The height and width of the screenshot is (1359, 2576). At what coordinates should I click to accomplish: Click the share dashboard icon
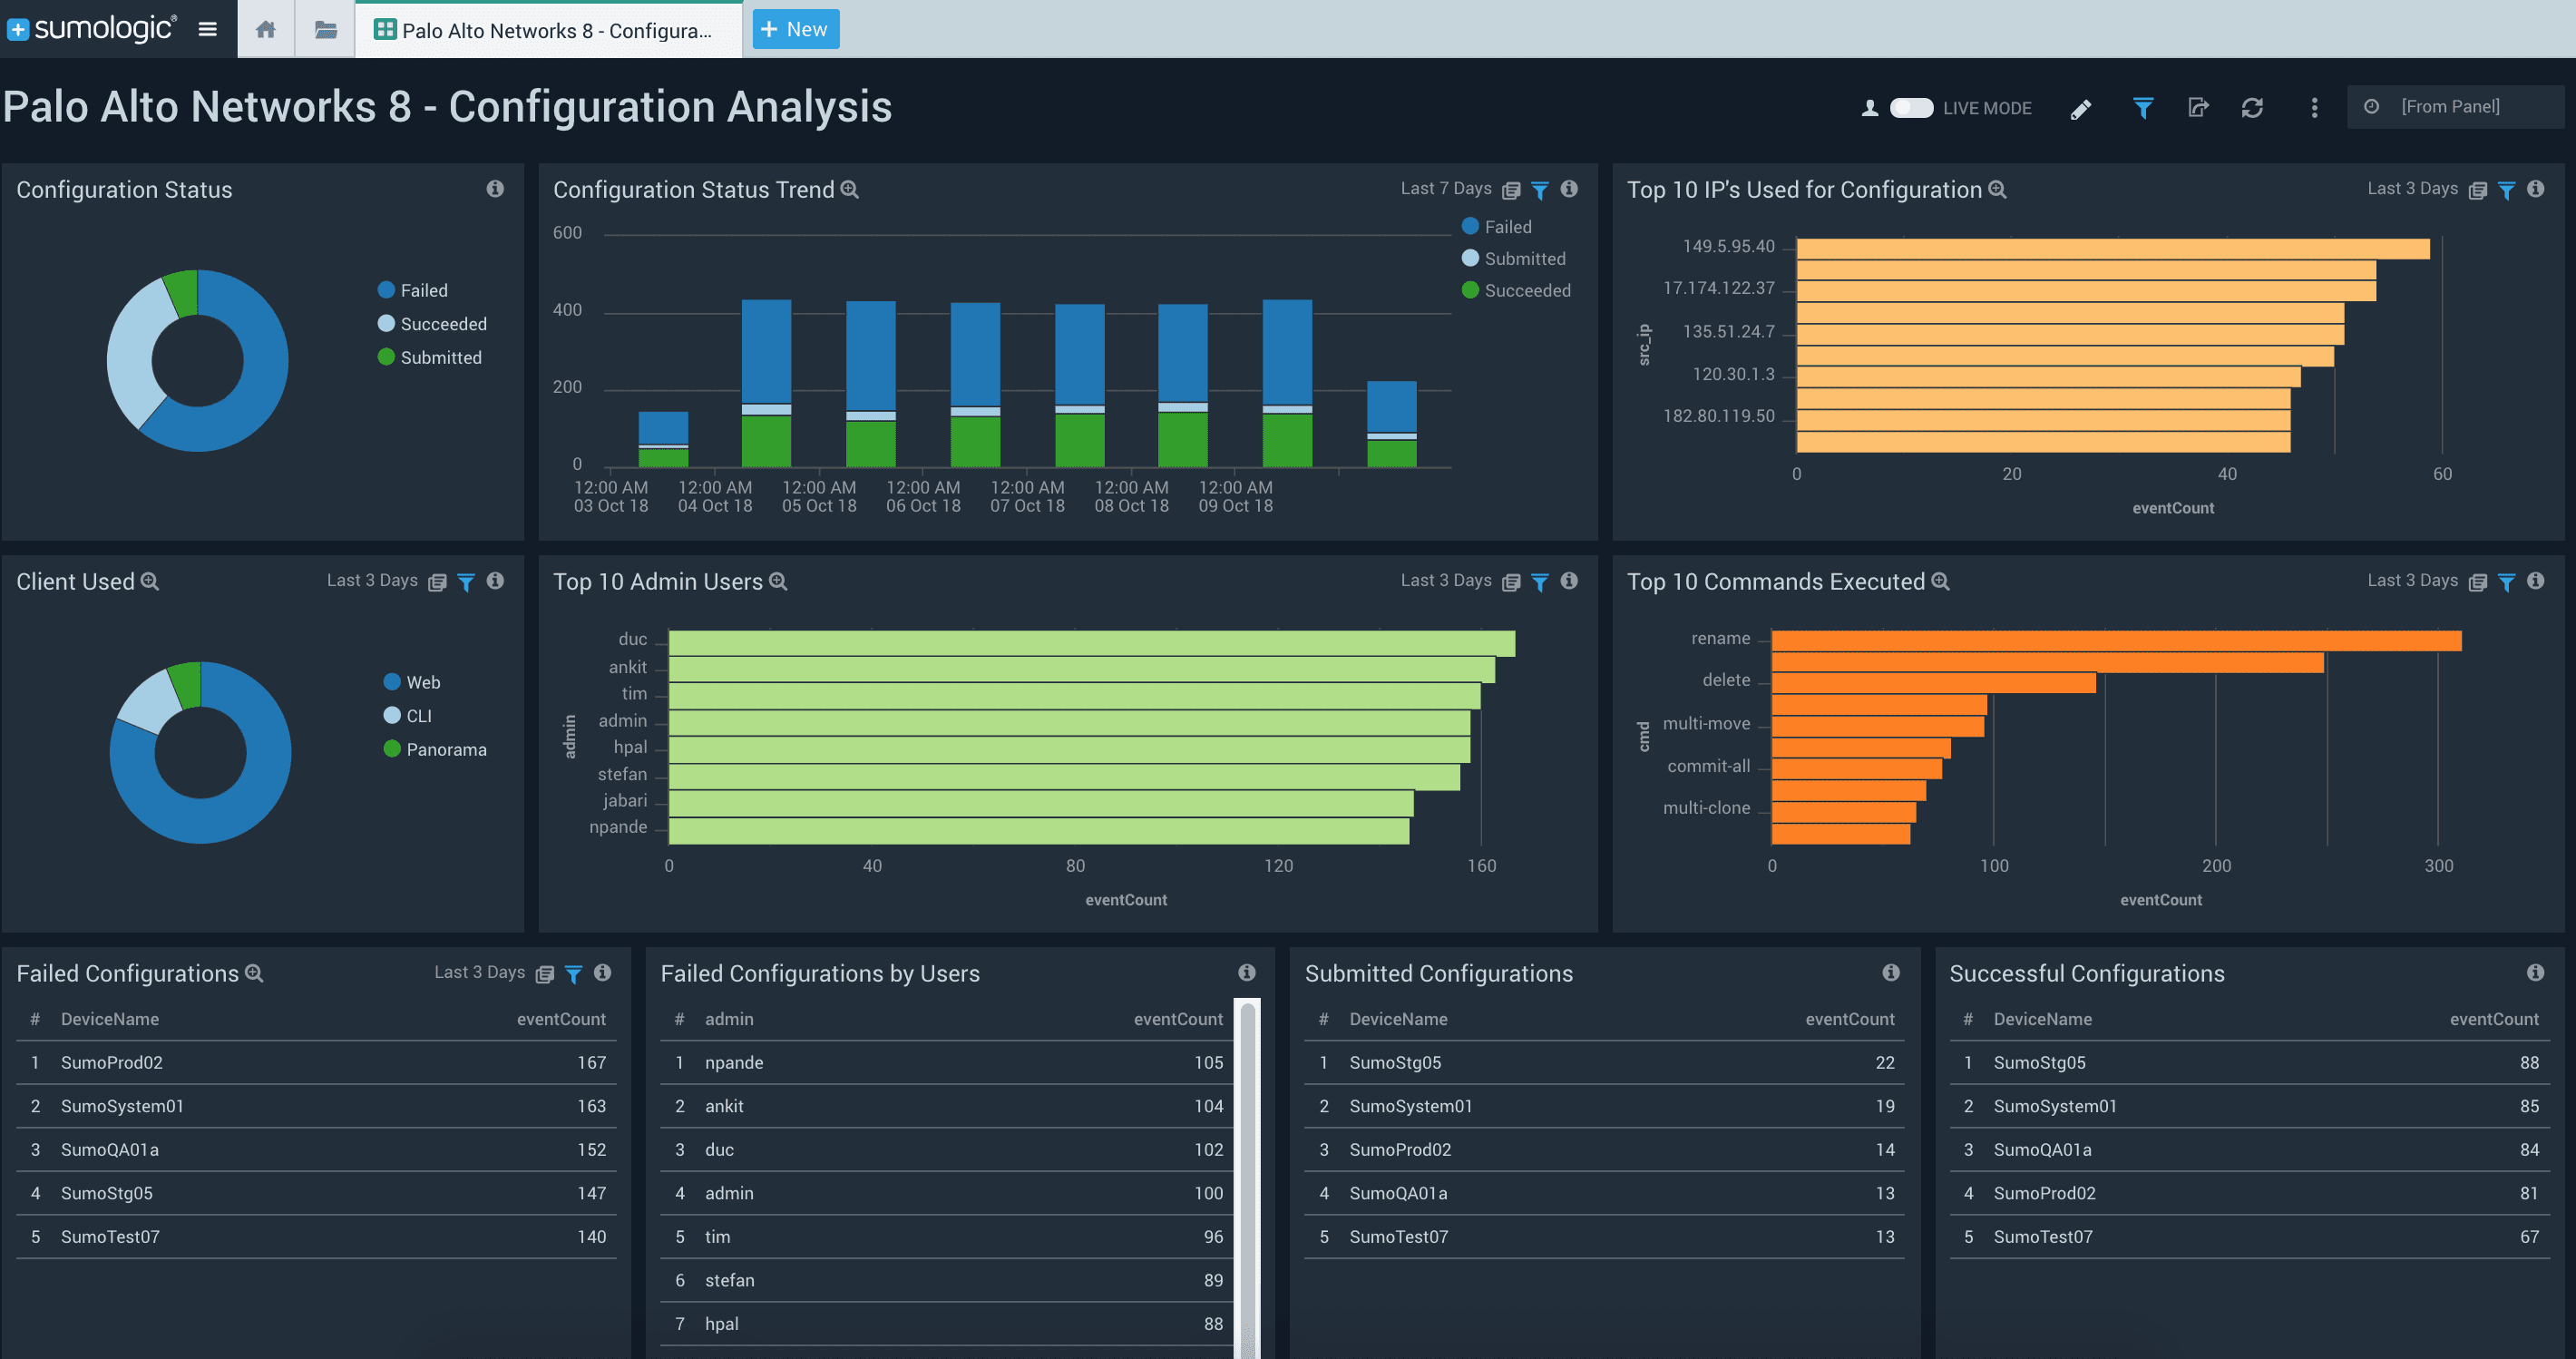[x=2197, y=108]
